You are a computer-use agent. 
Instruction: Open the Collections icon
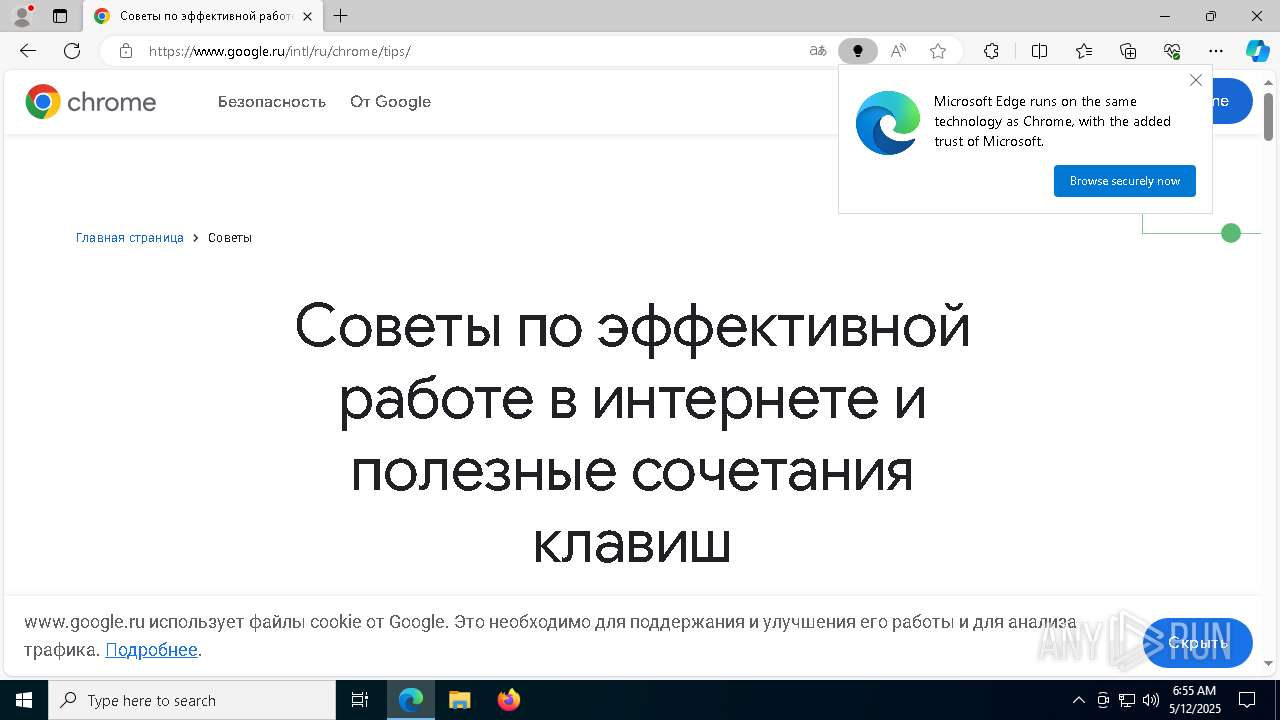pos(1128,51)
